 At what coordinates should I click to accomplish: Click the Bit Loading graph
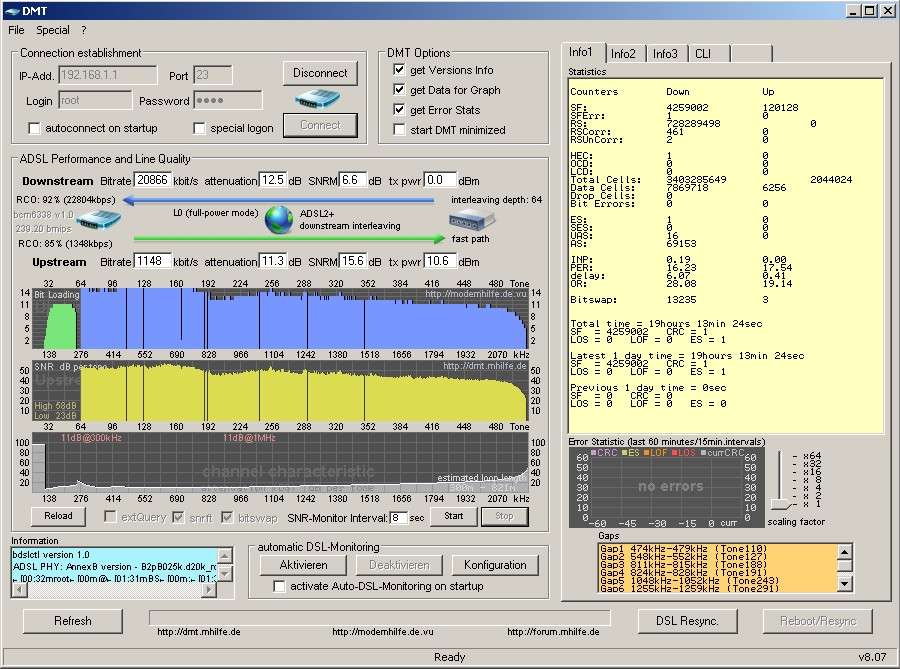coord(280,318)
